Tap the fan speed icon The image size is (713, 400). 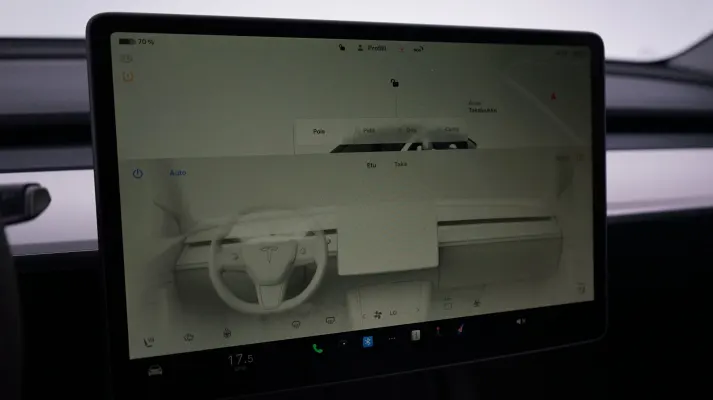tap(378, 315)
